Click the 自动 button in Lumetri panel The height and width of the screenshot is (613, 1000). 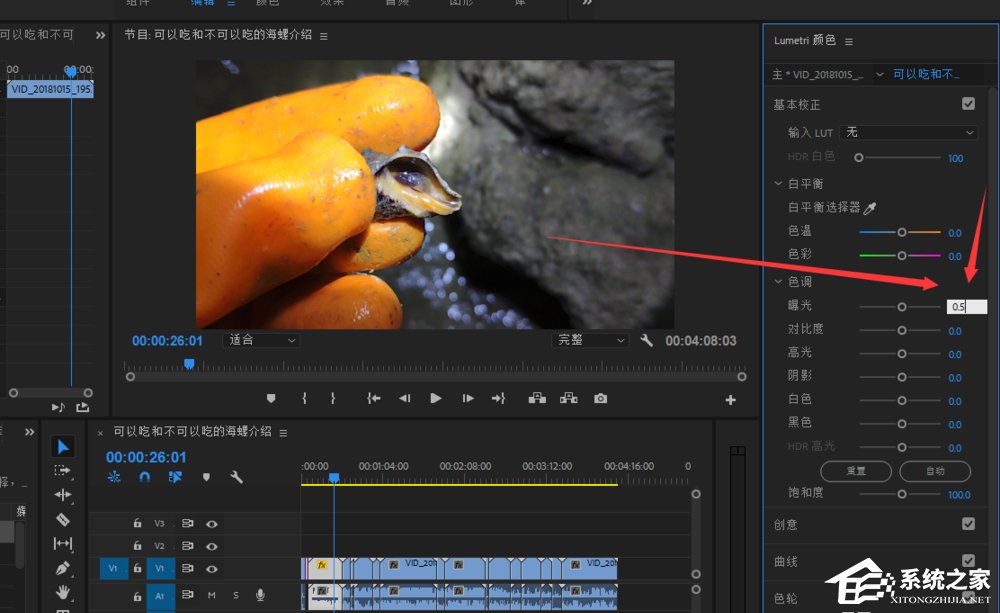coord(935,471)
